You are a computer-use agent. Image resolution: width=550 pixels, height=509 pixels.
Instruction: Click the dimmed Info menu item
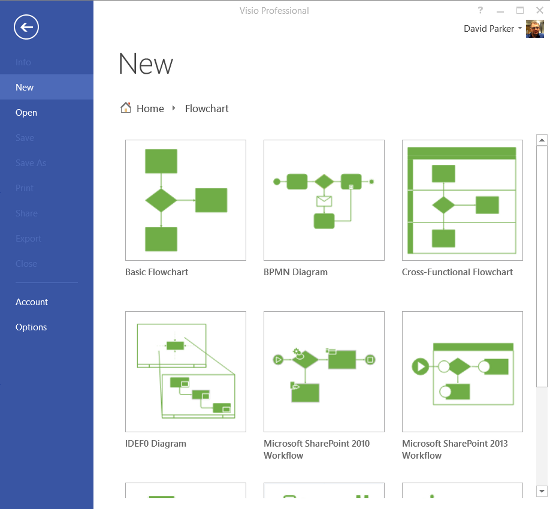point(23,62)
